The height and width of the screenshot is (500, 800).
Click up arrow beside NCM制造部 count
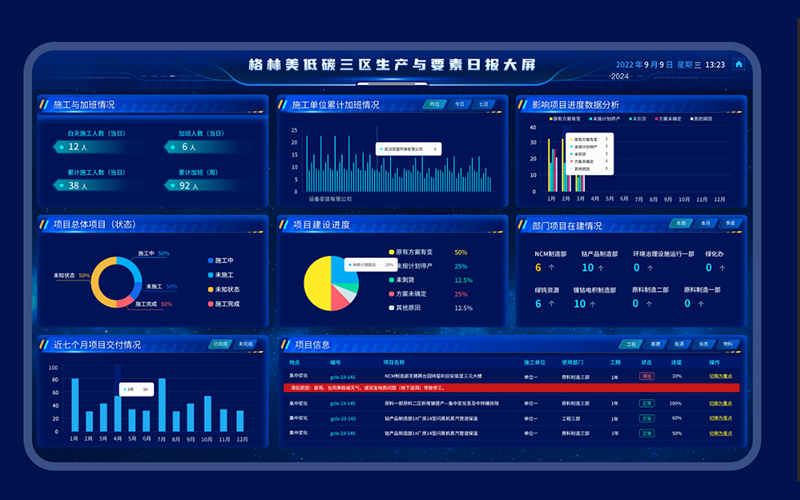pyautogui.click(x=552, y=267)
